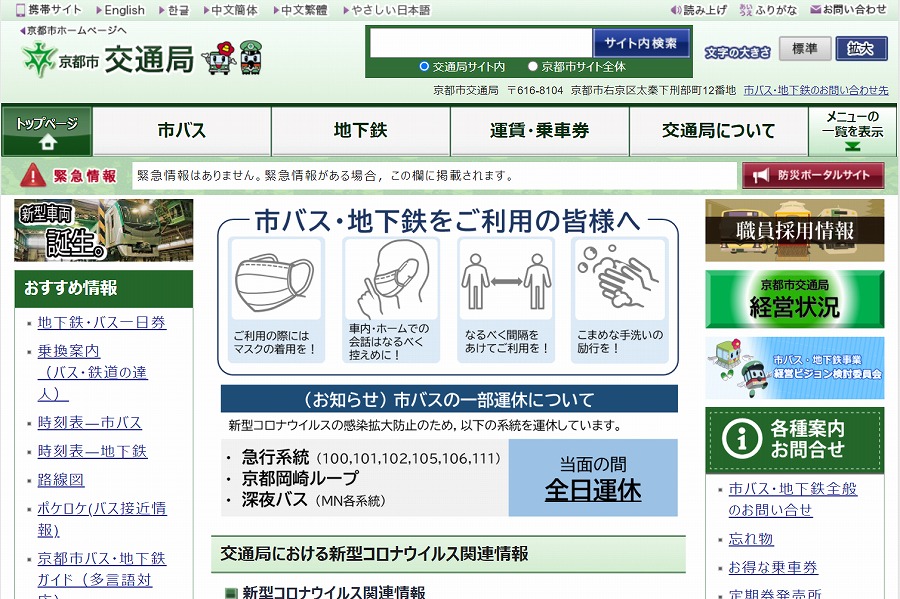Go to 京都市ホームページへ link
Image resolution: width=900 pixels, height=599 pixels.
coord(73,30)
